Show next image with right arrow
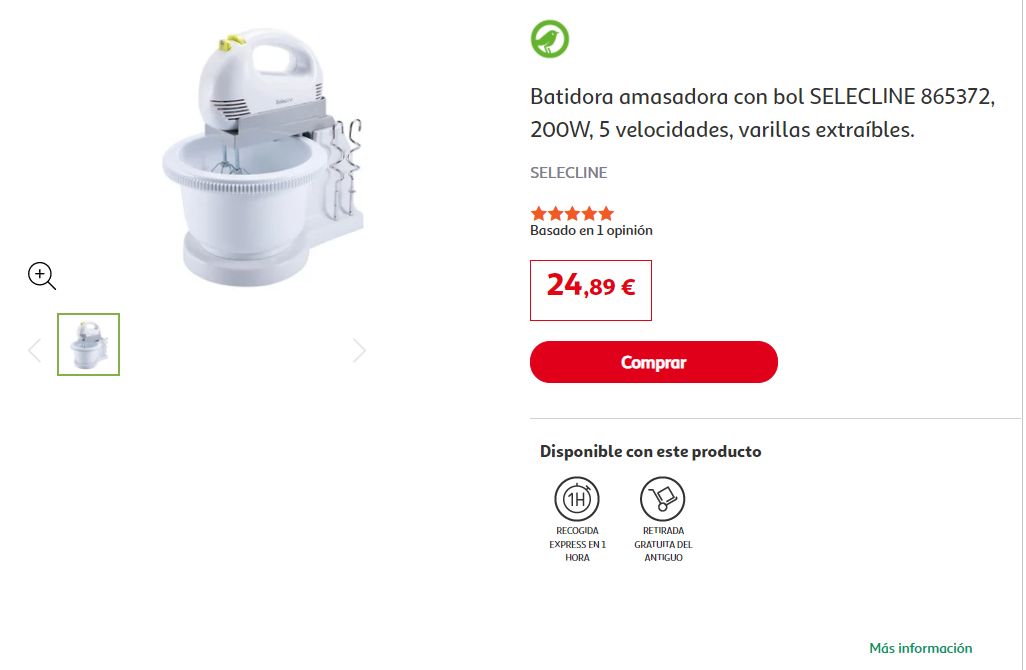 359,350
